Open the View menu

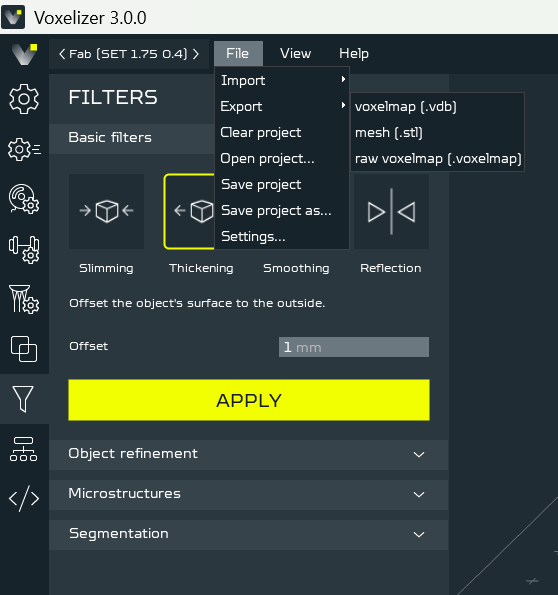[x=295, y=54]
